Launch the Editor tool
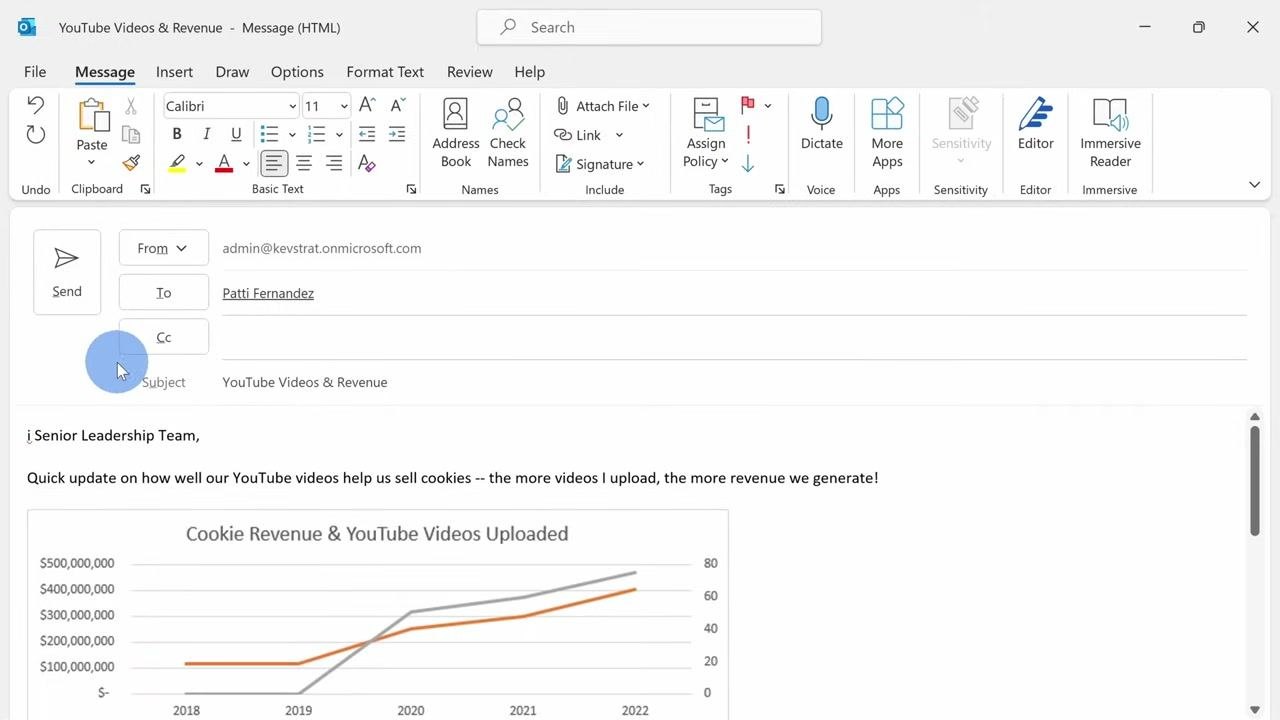This screenshot has height=720, width=1280. coord(1036,124)
